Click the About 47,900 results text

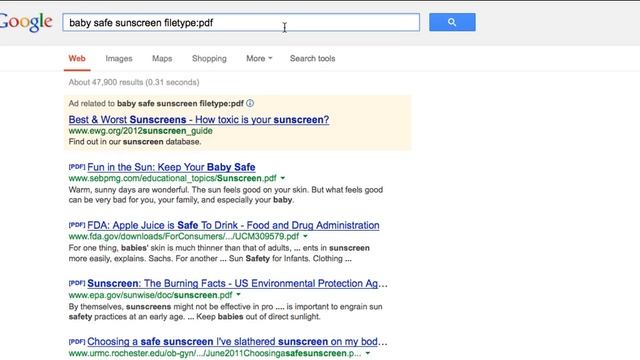pyautogui.click(x=134, y=82)
